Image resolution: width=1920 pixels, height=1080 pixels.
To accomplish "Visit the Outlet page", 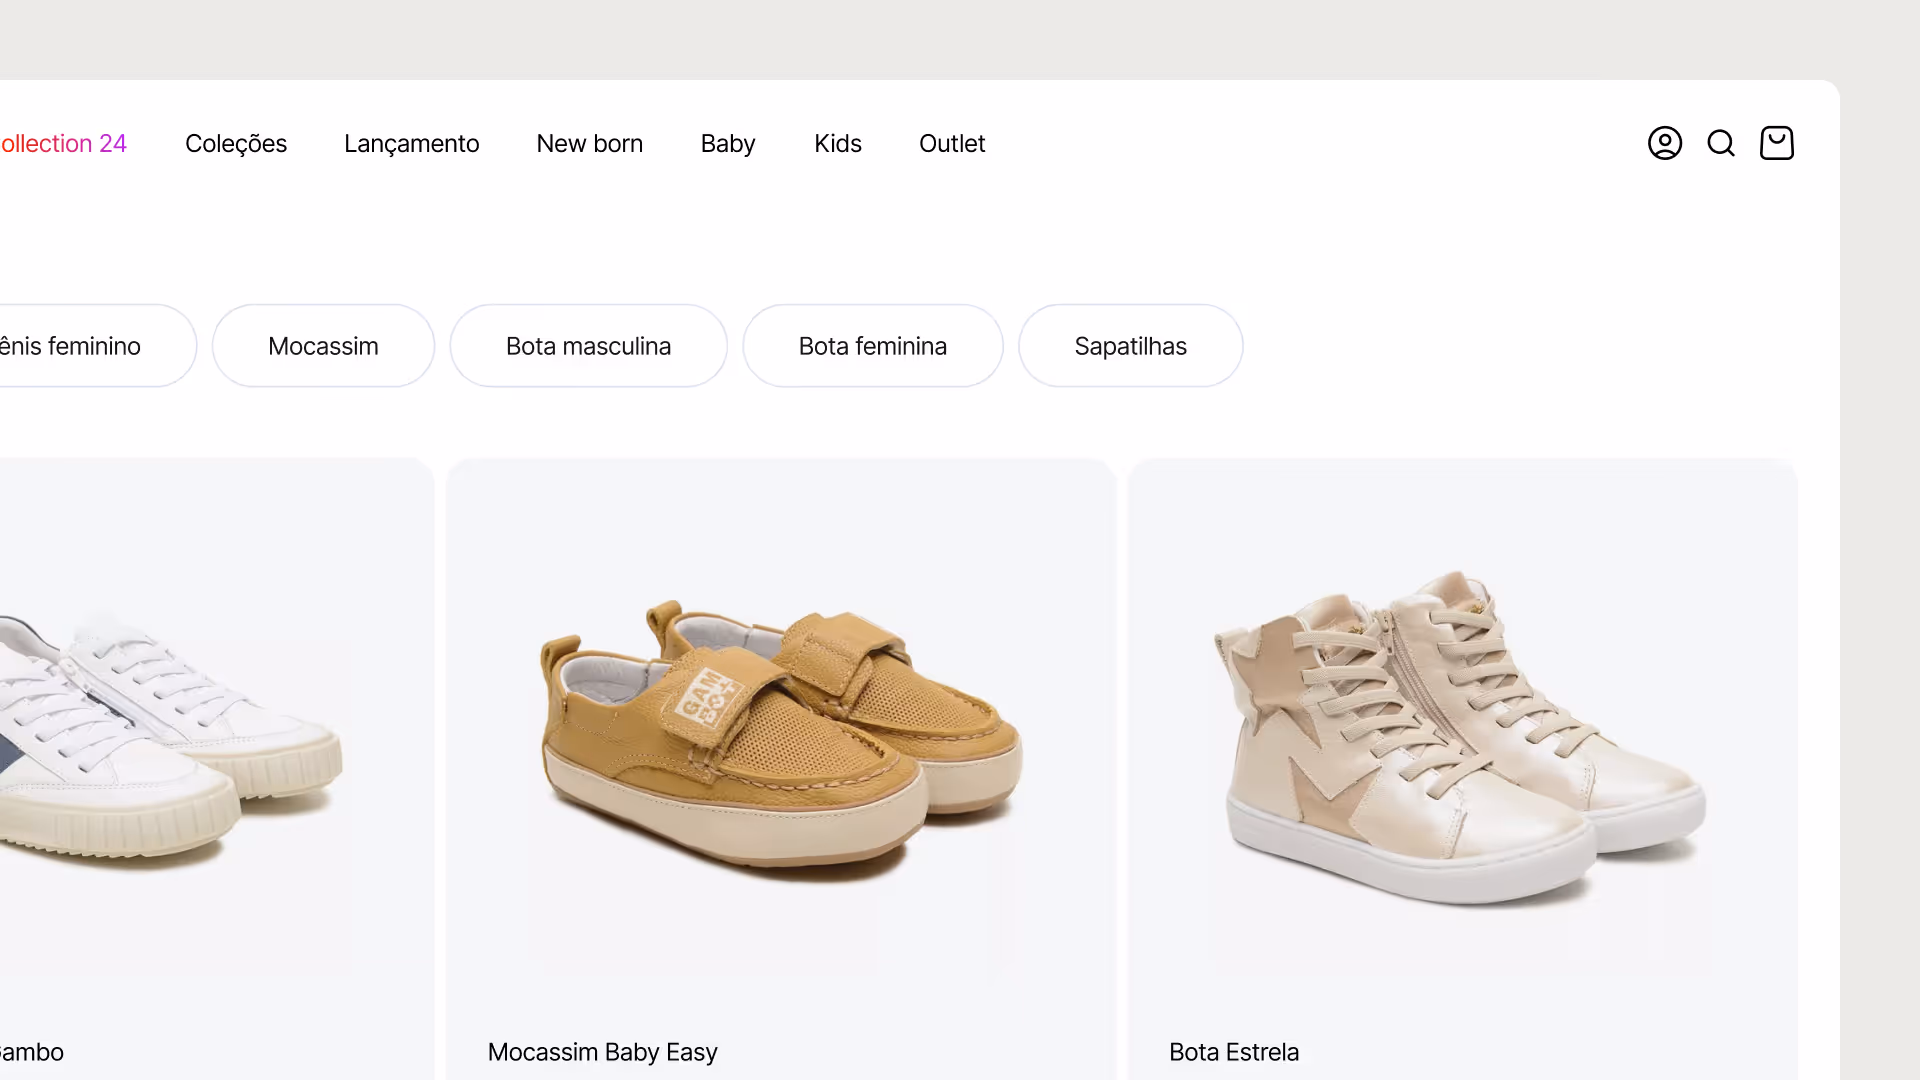I will click(x=951, y=143).
